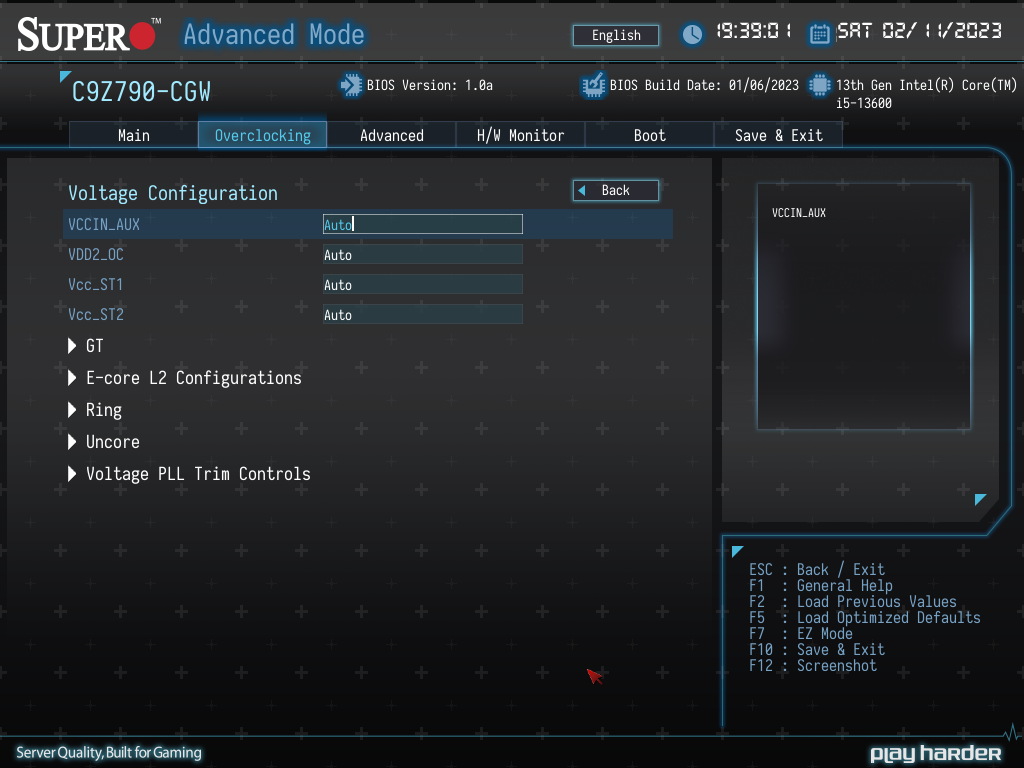The image size is (1024, 768).
Task: Click F2 : Load Previous Values hint
Action: pos(853,601)
